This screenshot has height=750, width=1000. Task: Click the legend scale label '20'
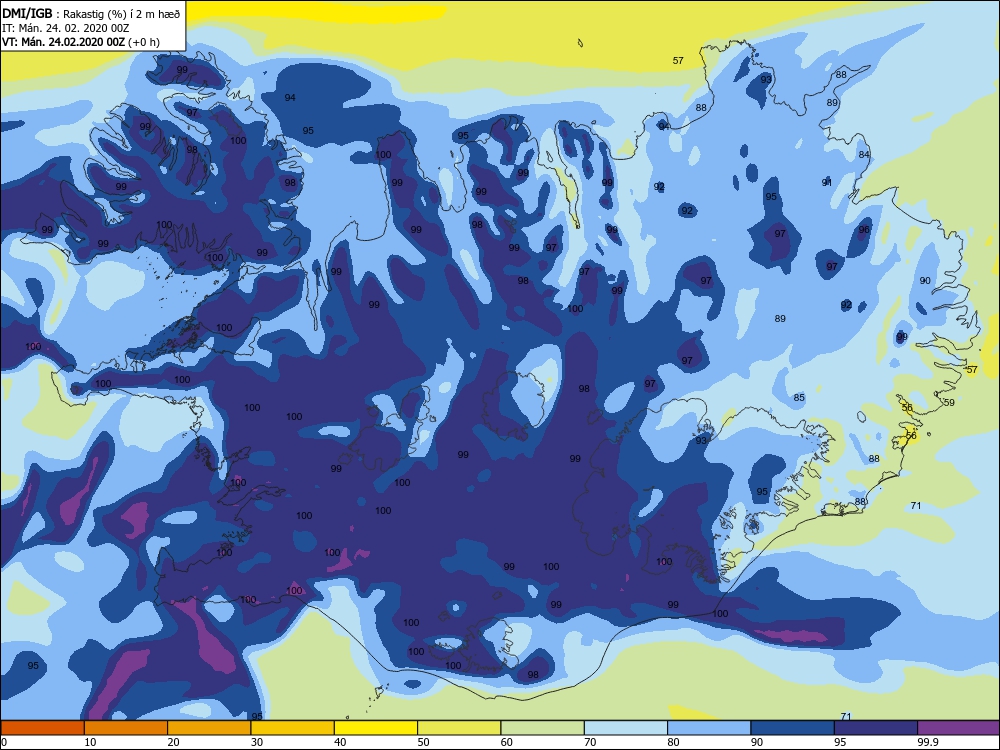tap(173, 742)
